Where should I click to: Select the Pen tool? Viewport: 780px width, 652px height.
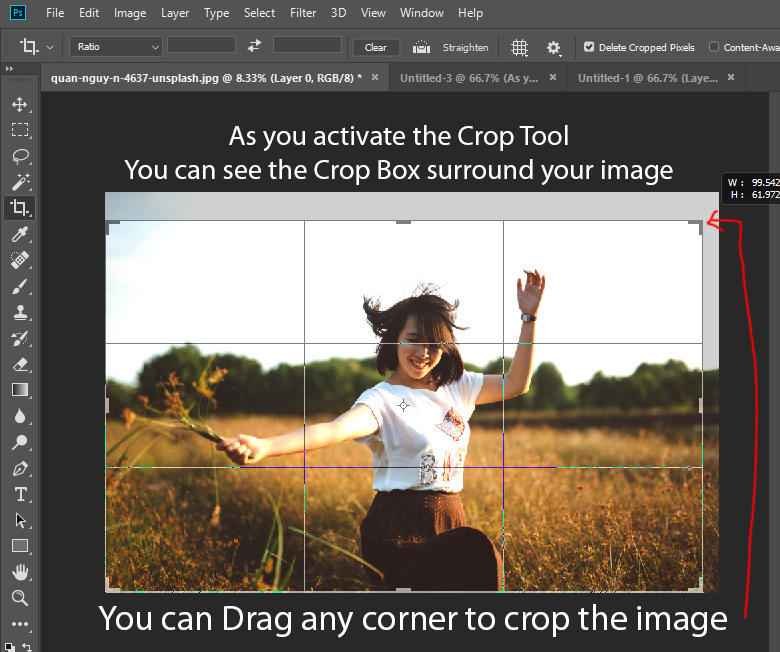pos(20,468)
